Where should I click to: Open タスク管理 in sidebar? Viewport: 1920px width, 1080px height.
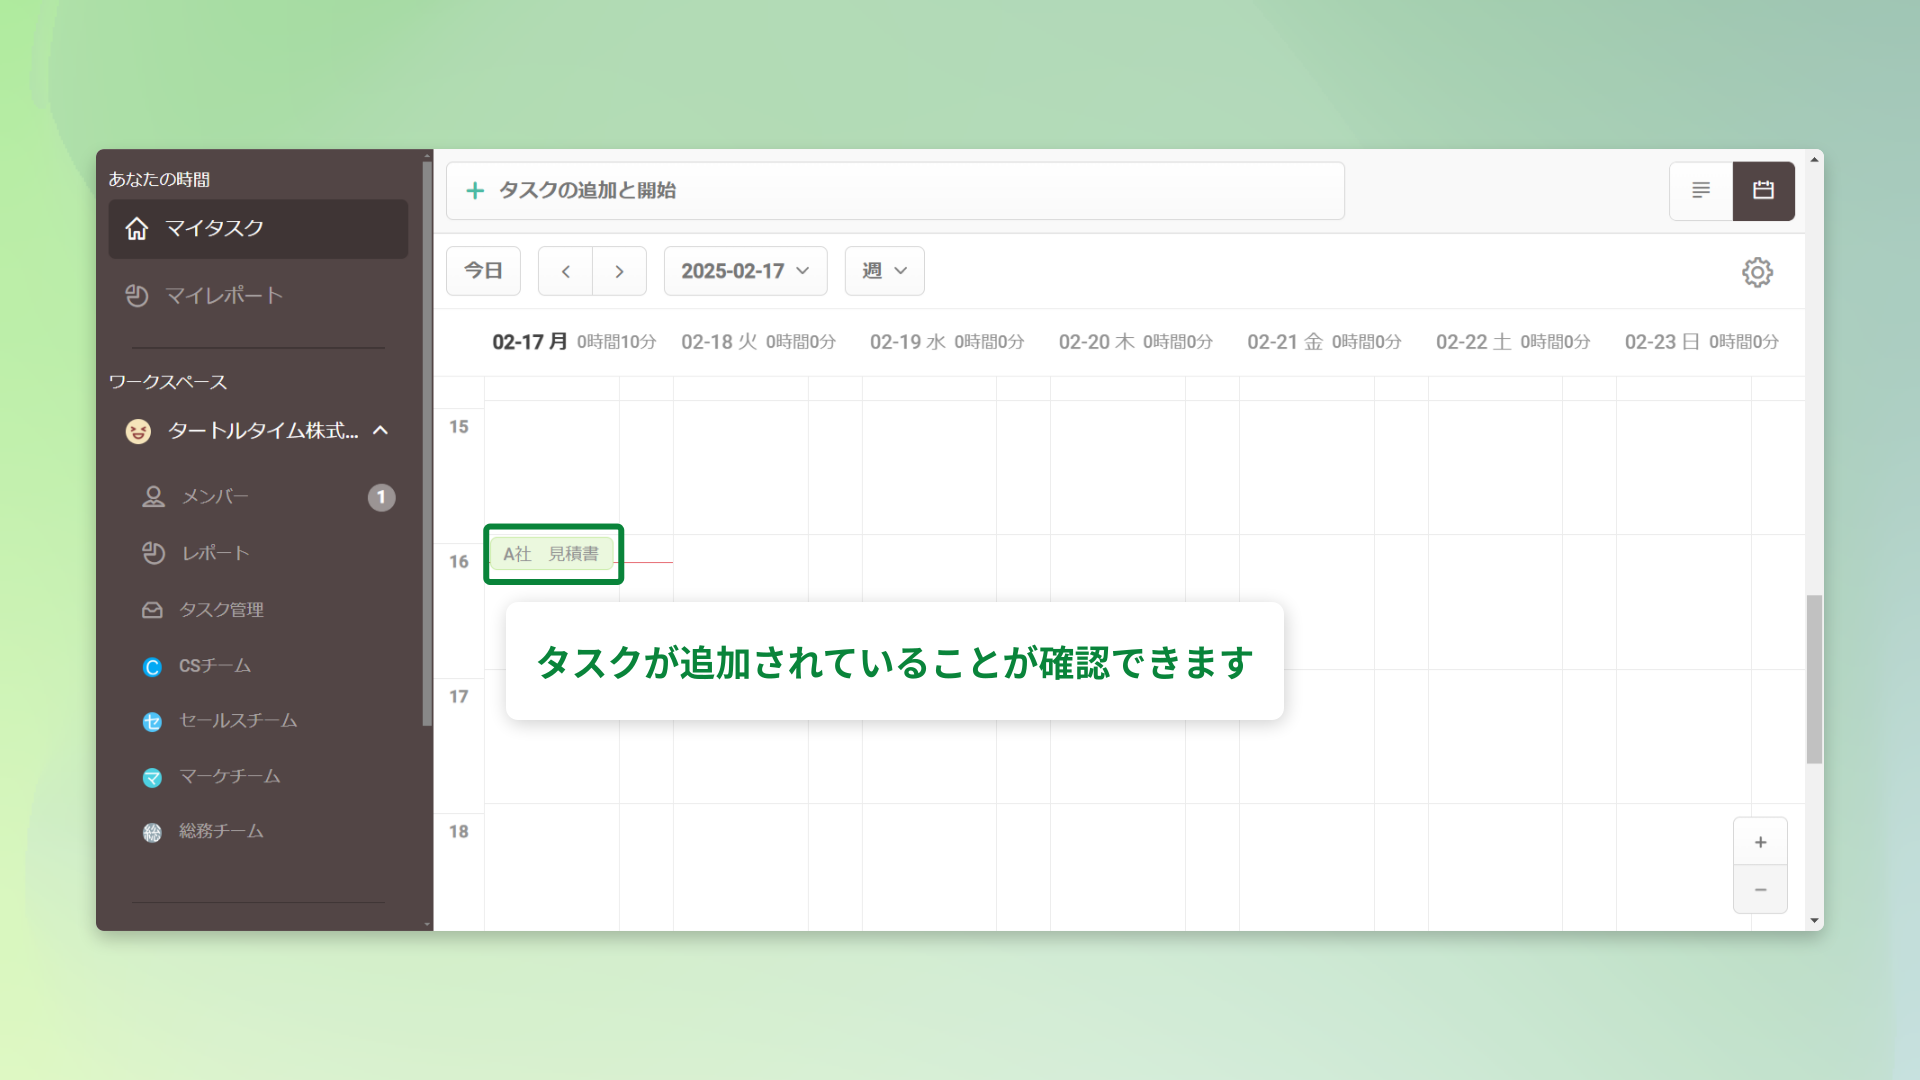tap(221, 610)
